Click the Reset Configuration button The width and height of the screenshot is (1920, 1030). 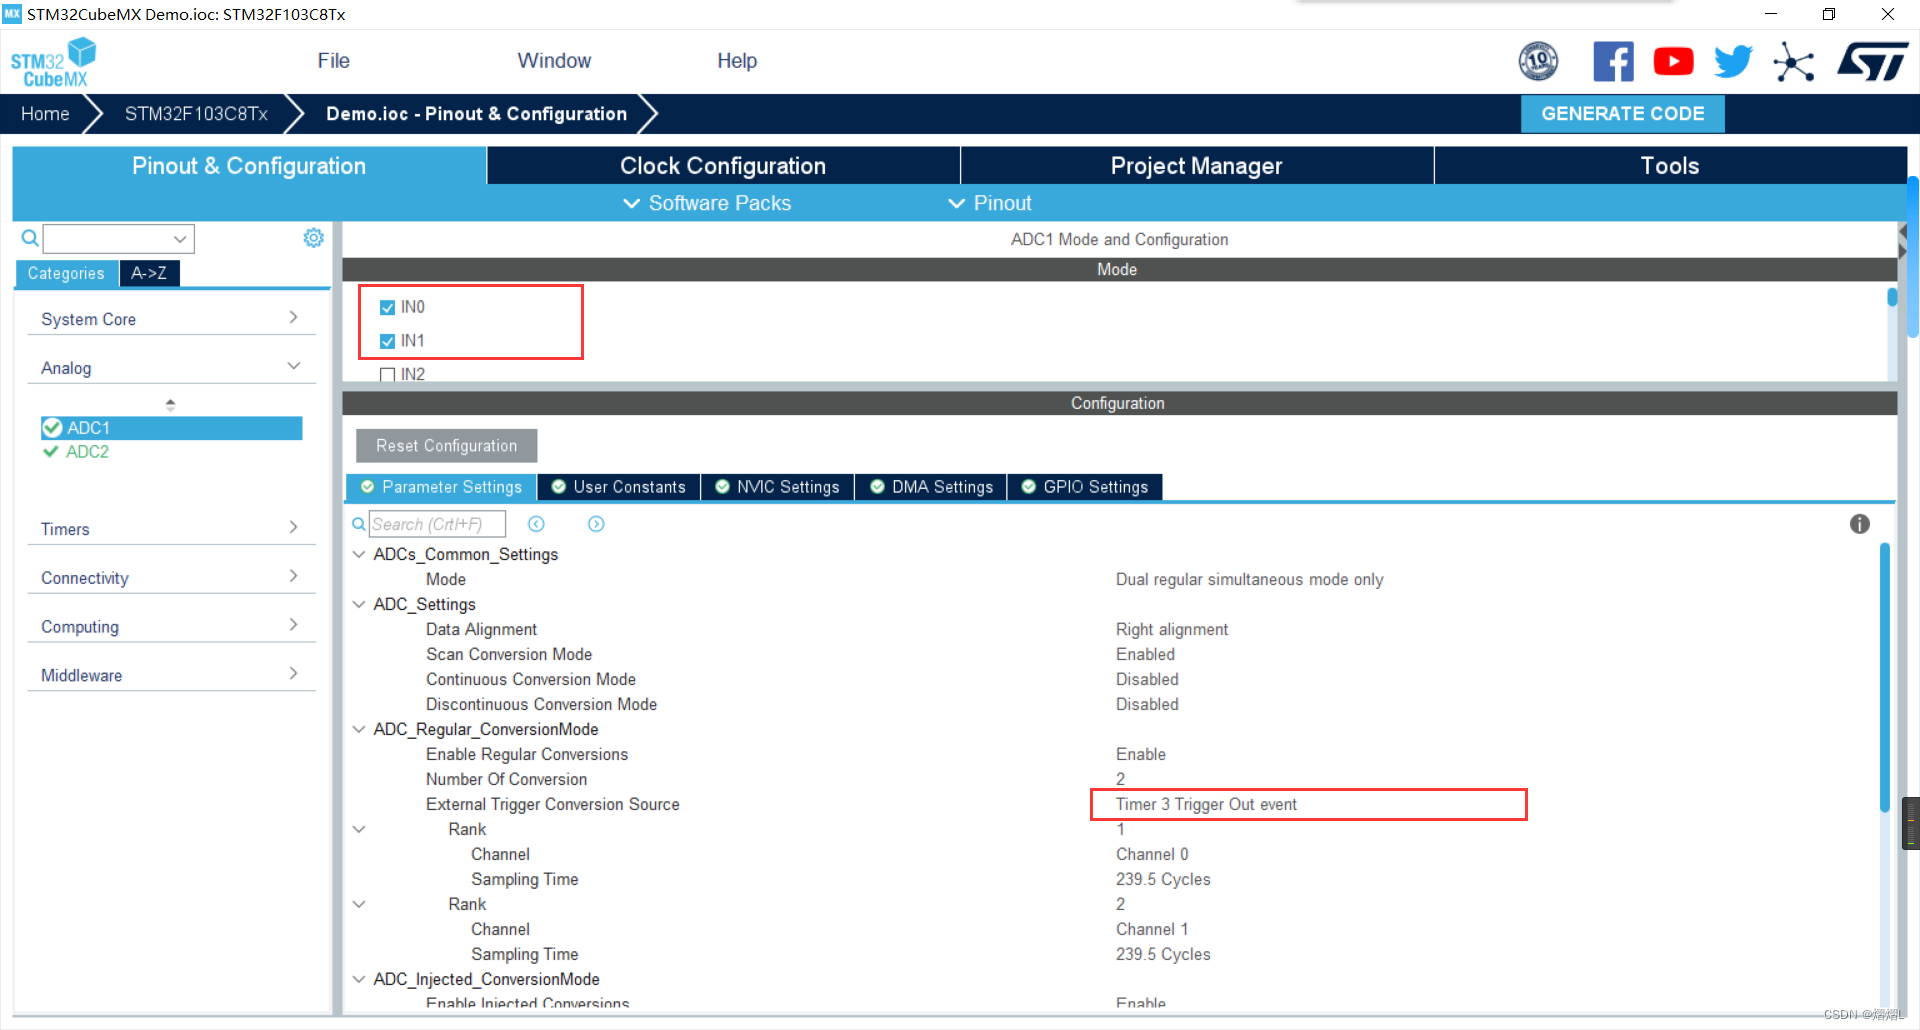(x=446, y=446)
